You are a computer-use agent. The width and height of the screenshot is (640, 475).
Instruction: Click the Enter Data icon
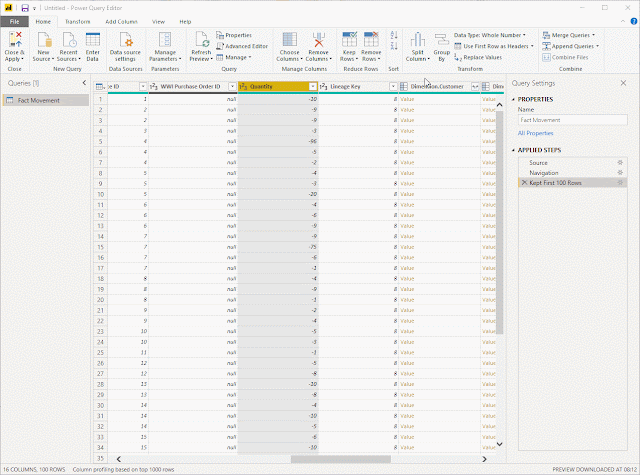[x=93, y=40]
